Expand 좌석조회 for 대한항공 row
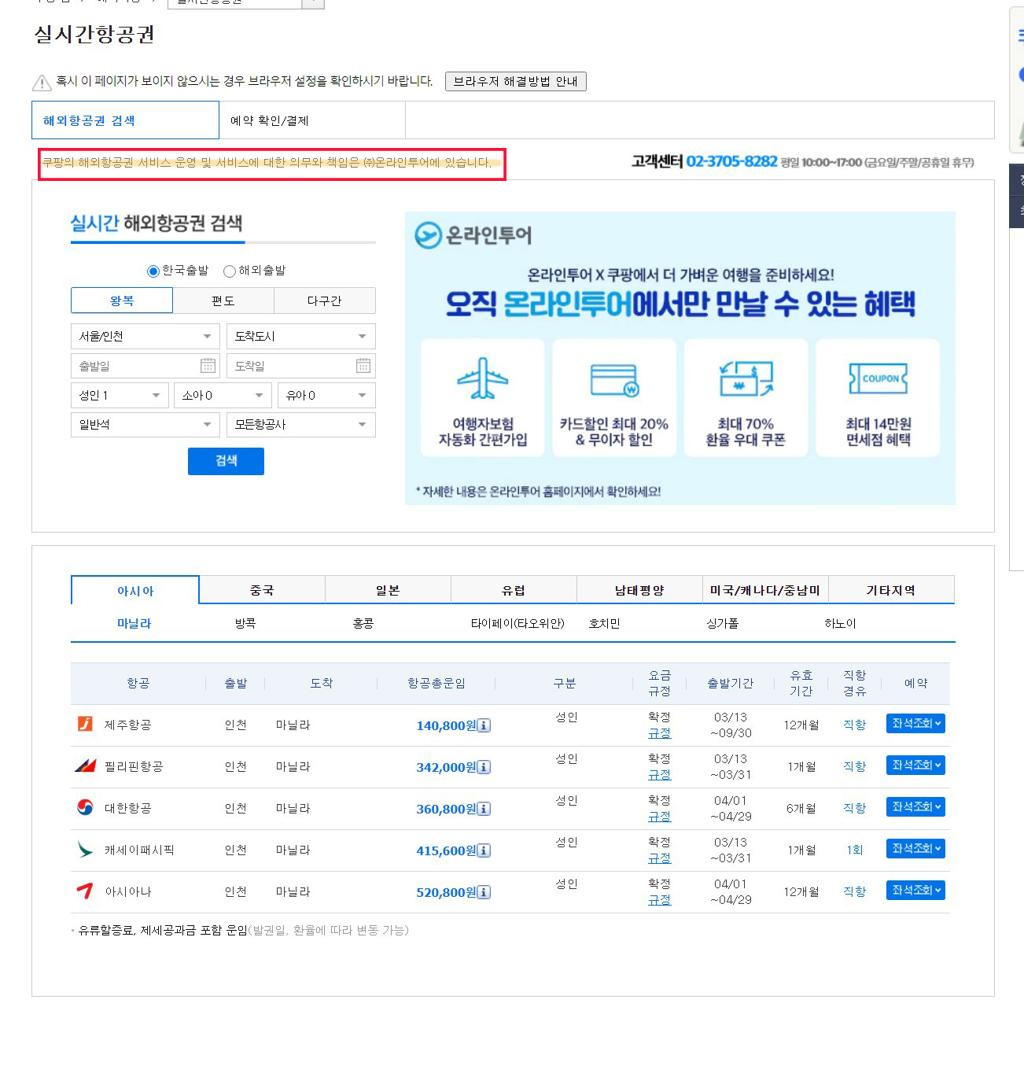Viewport: 1024px width, 1081px height. pyautogui.click(x=915, y=807)
